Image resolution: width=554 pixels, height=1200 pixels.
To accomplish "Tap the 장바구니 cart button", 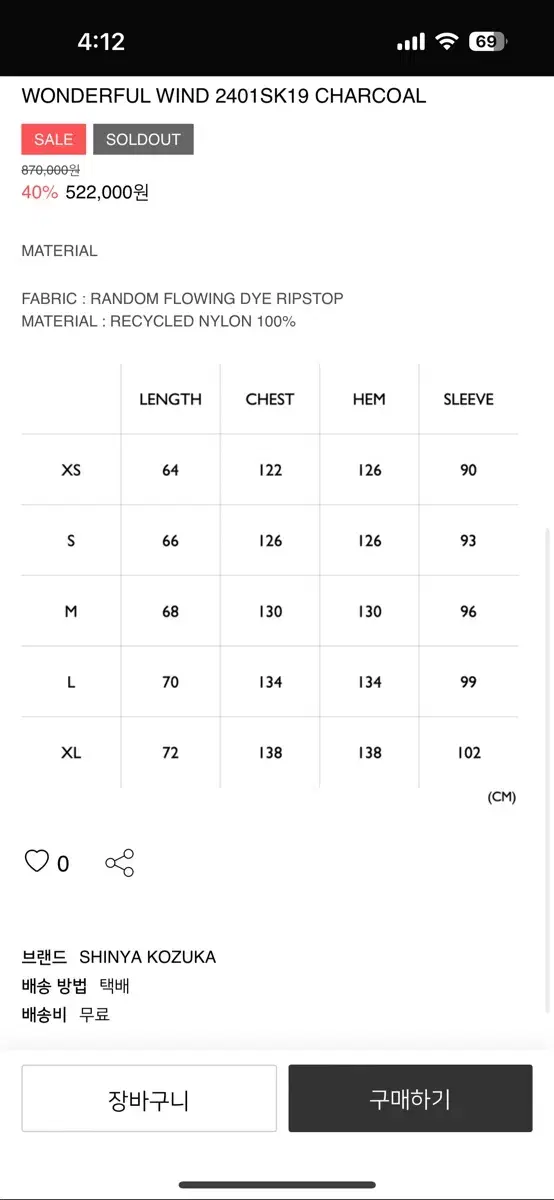I will 149,1099.
